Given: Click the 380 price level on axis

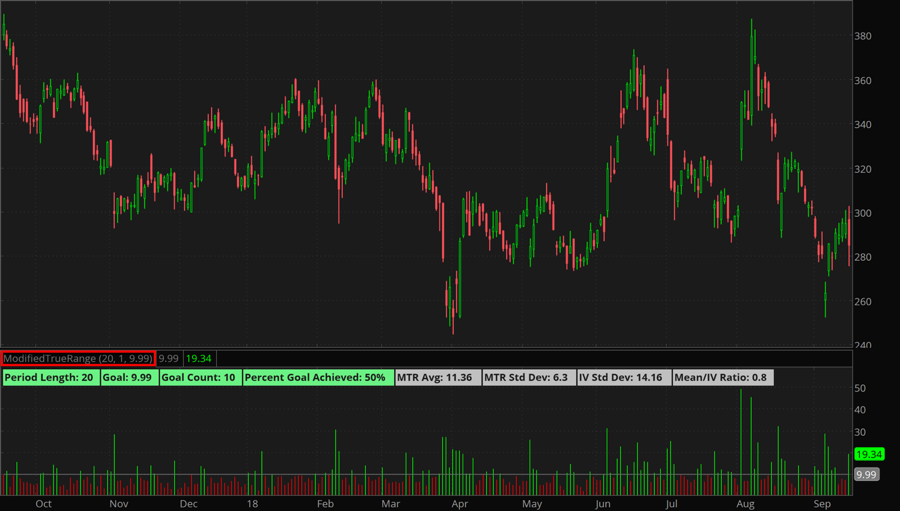Looking at the screenshot, I should click(864, 37).
